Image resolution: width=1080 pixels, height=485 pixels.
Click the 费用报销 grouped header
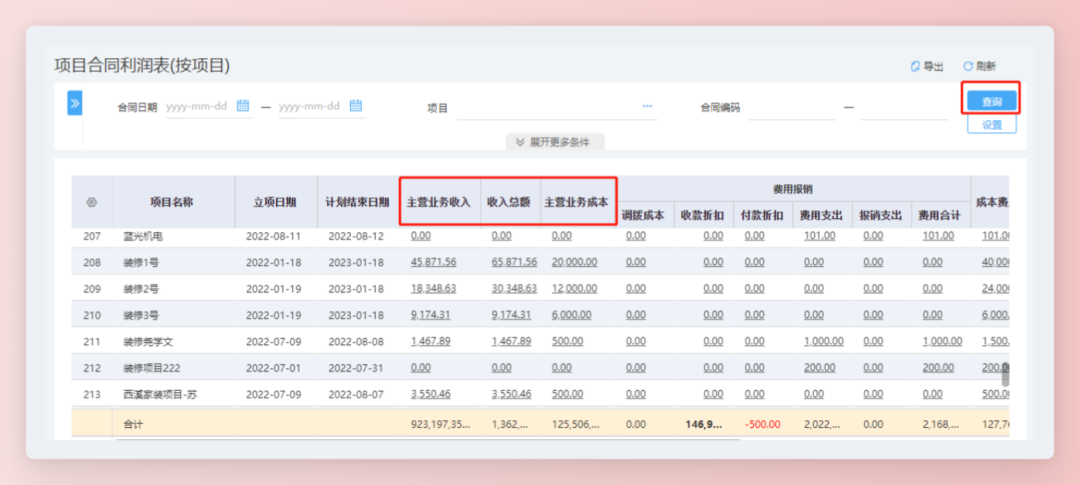[791, 188]
